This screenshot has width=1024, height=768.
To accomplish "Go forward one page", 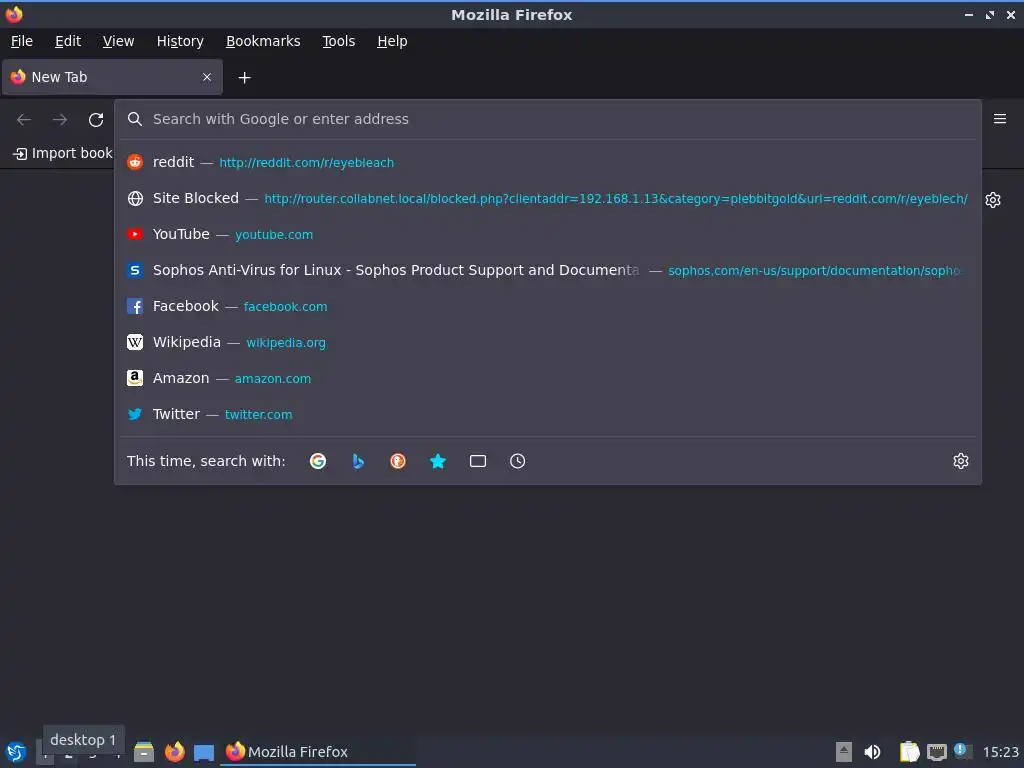I will click(x=60, y=120).
